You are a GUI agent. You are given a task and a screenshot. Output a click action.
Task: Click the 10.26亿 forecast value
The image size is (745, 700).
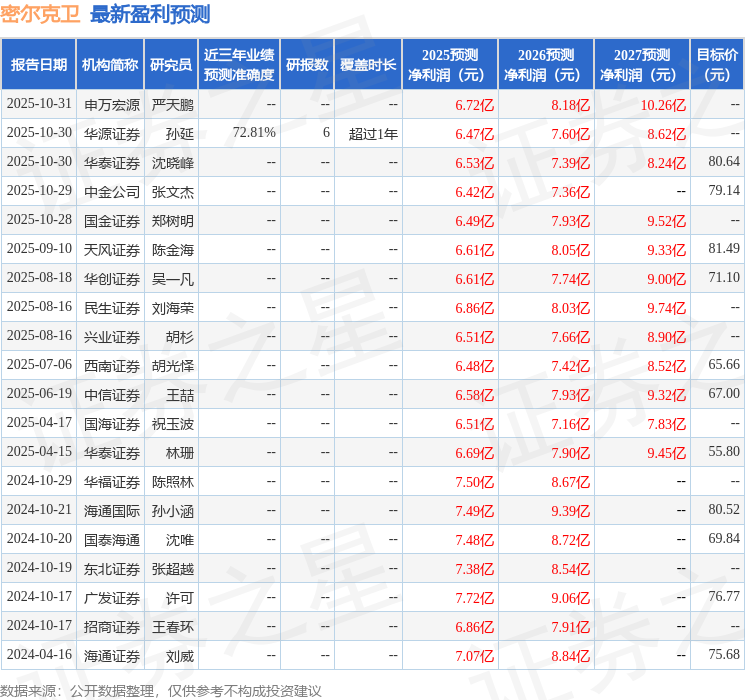pos(663,105)
